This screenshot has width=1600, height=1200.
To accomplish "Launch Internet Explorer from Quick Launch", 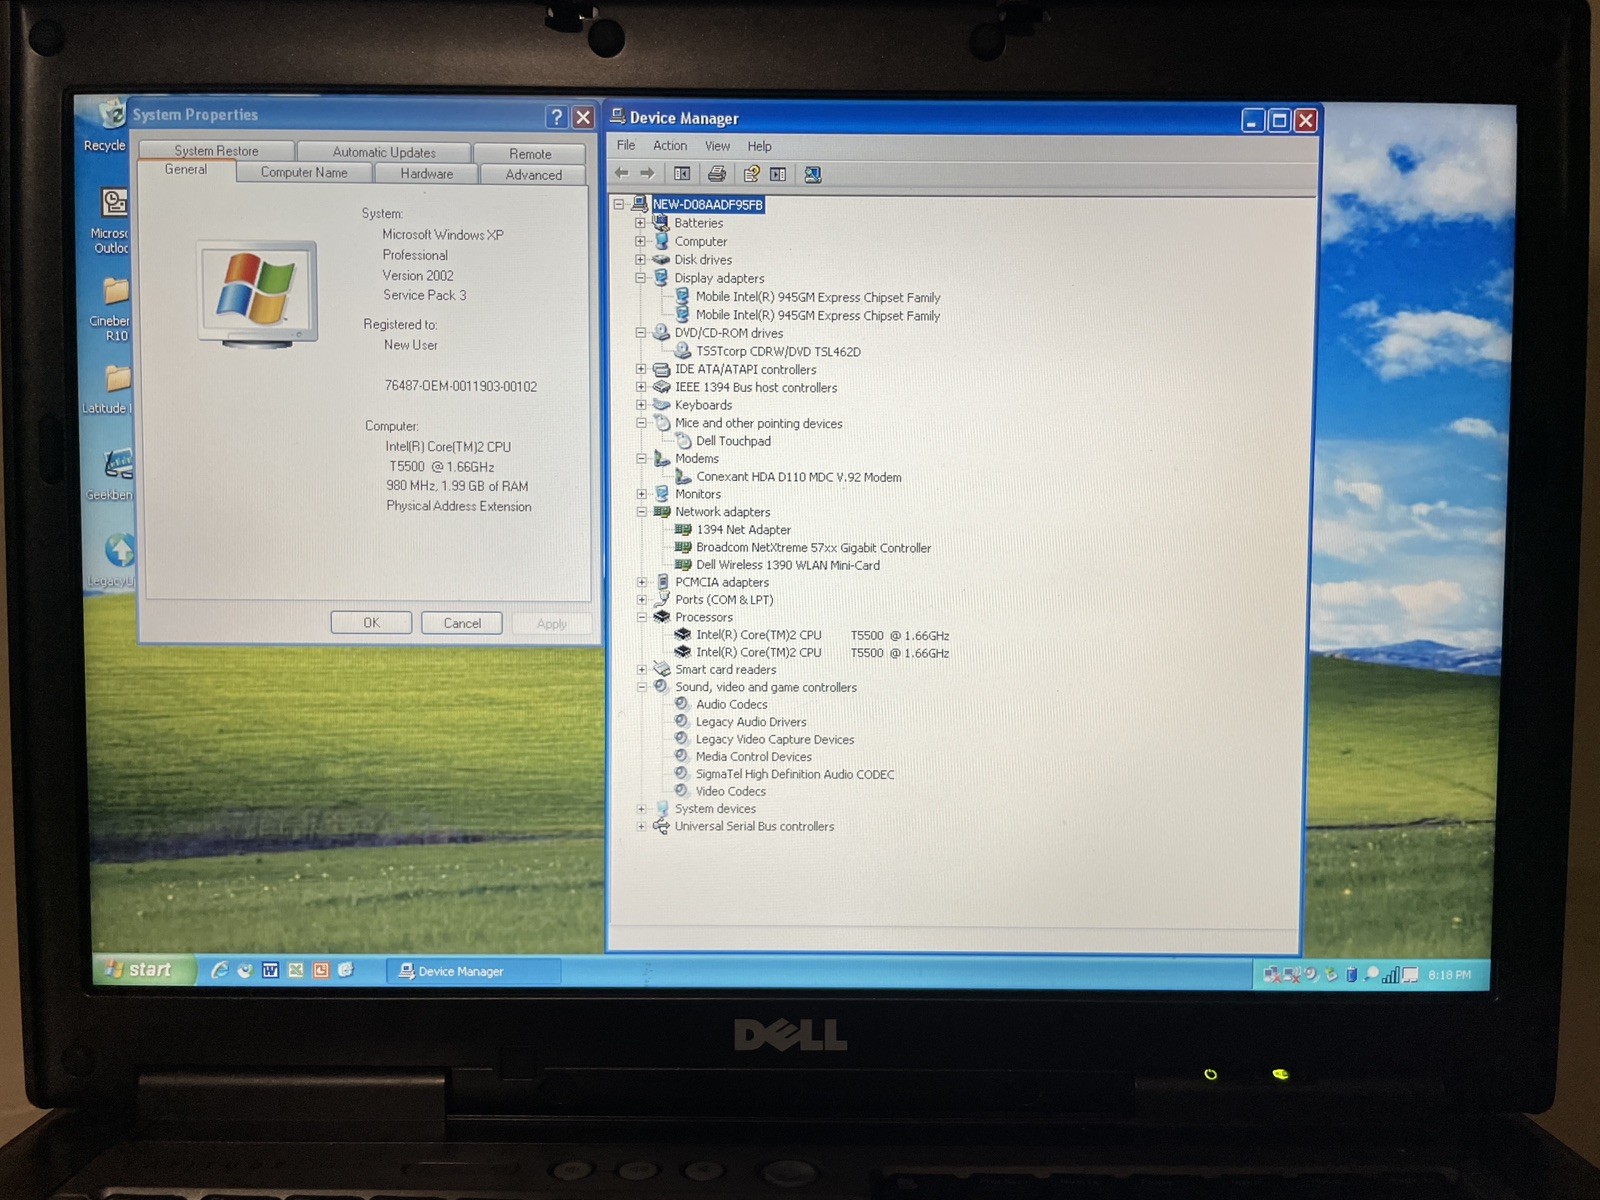I will click(219, 969).
